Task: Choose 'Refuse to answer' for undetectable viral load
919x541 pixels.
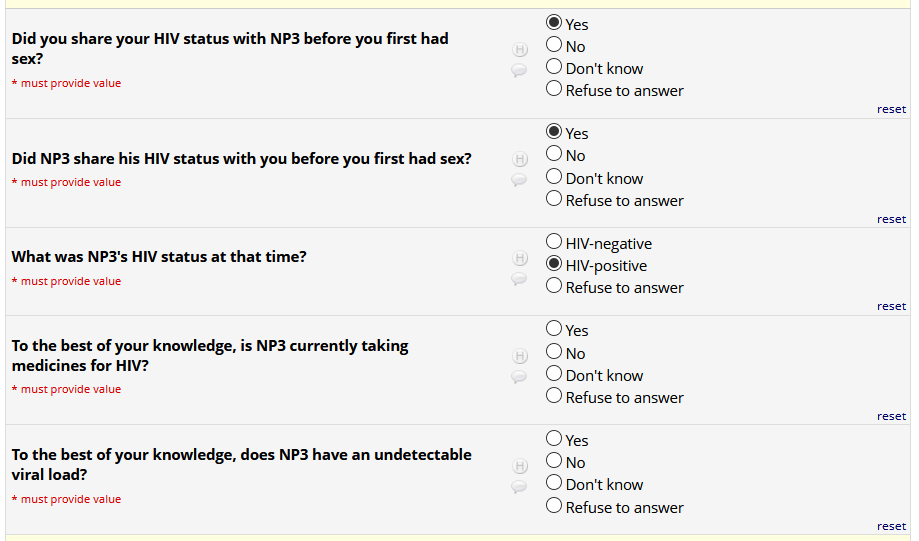Action: coord(554,507)
